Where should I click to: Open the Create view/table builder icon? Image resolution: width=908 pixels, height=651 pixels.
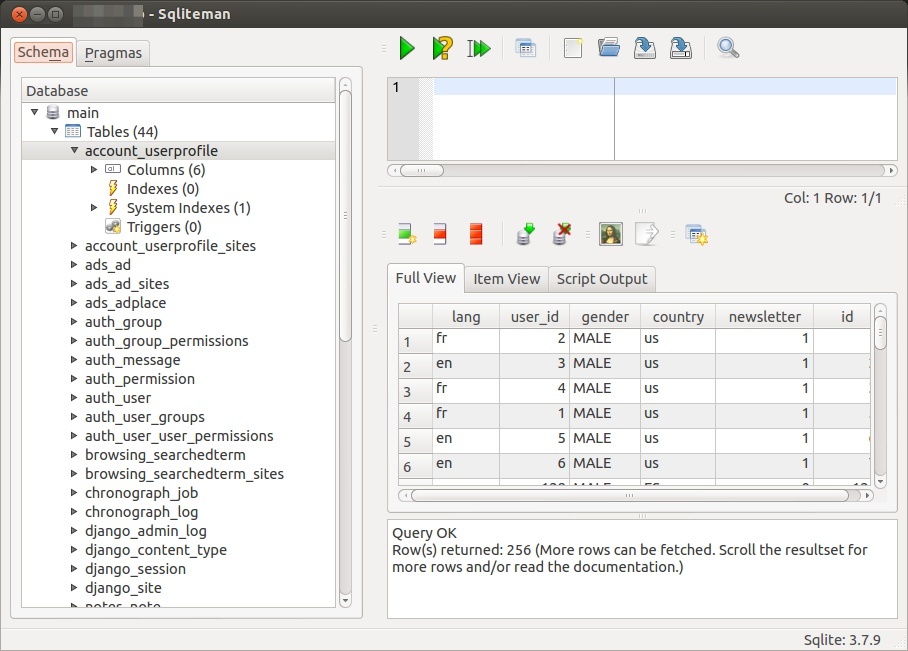pos(525,48)
